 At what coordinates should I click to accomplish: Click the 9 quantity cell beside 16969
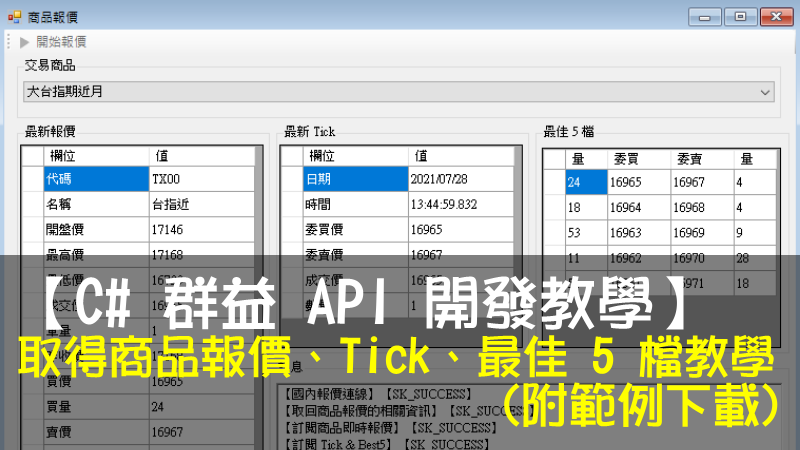[x=755, y=233]
